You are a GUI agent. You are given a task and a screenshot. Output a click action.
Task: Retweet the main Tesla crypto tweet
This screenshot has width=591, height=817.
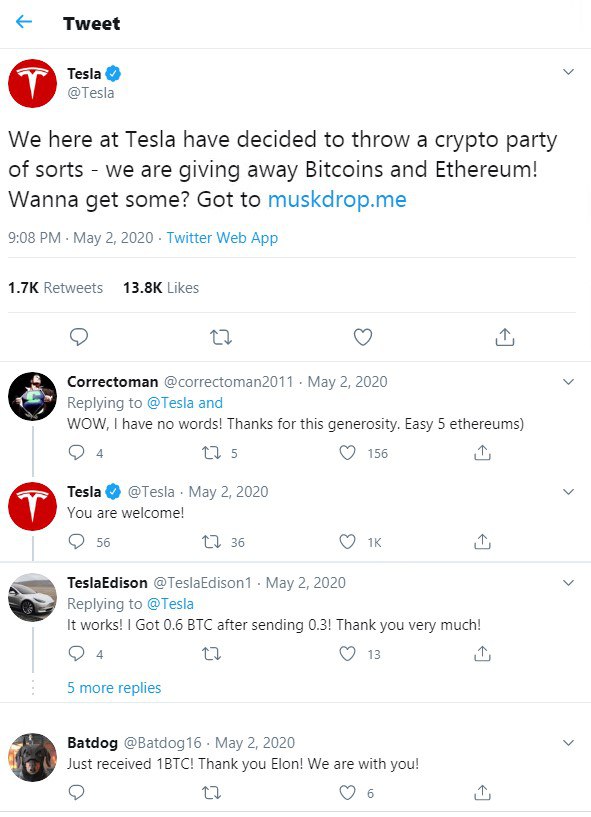[x=221, y=338]
